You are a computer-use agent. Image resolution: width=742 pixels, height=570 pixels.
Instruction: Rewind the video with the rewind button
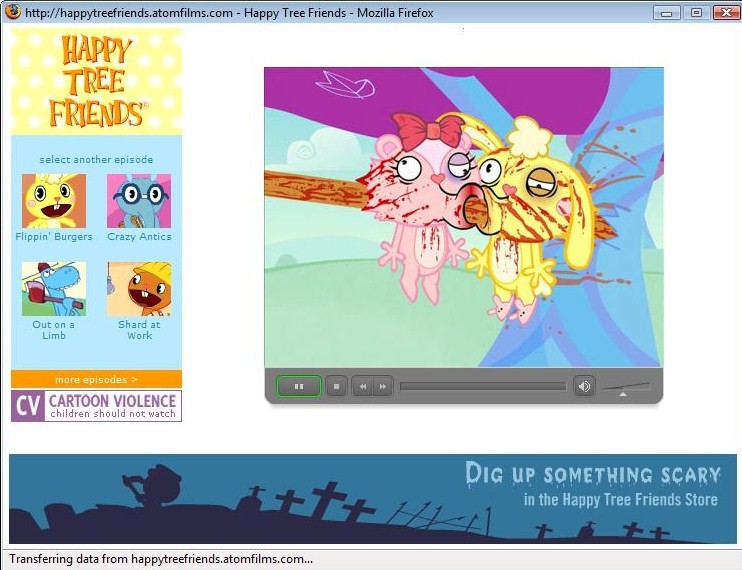[363, 386]
